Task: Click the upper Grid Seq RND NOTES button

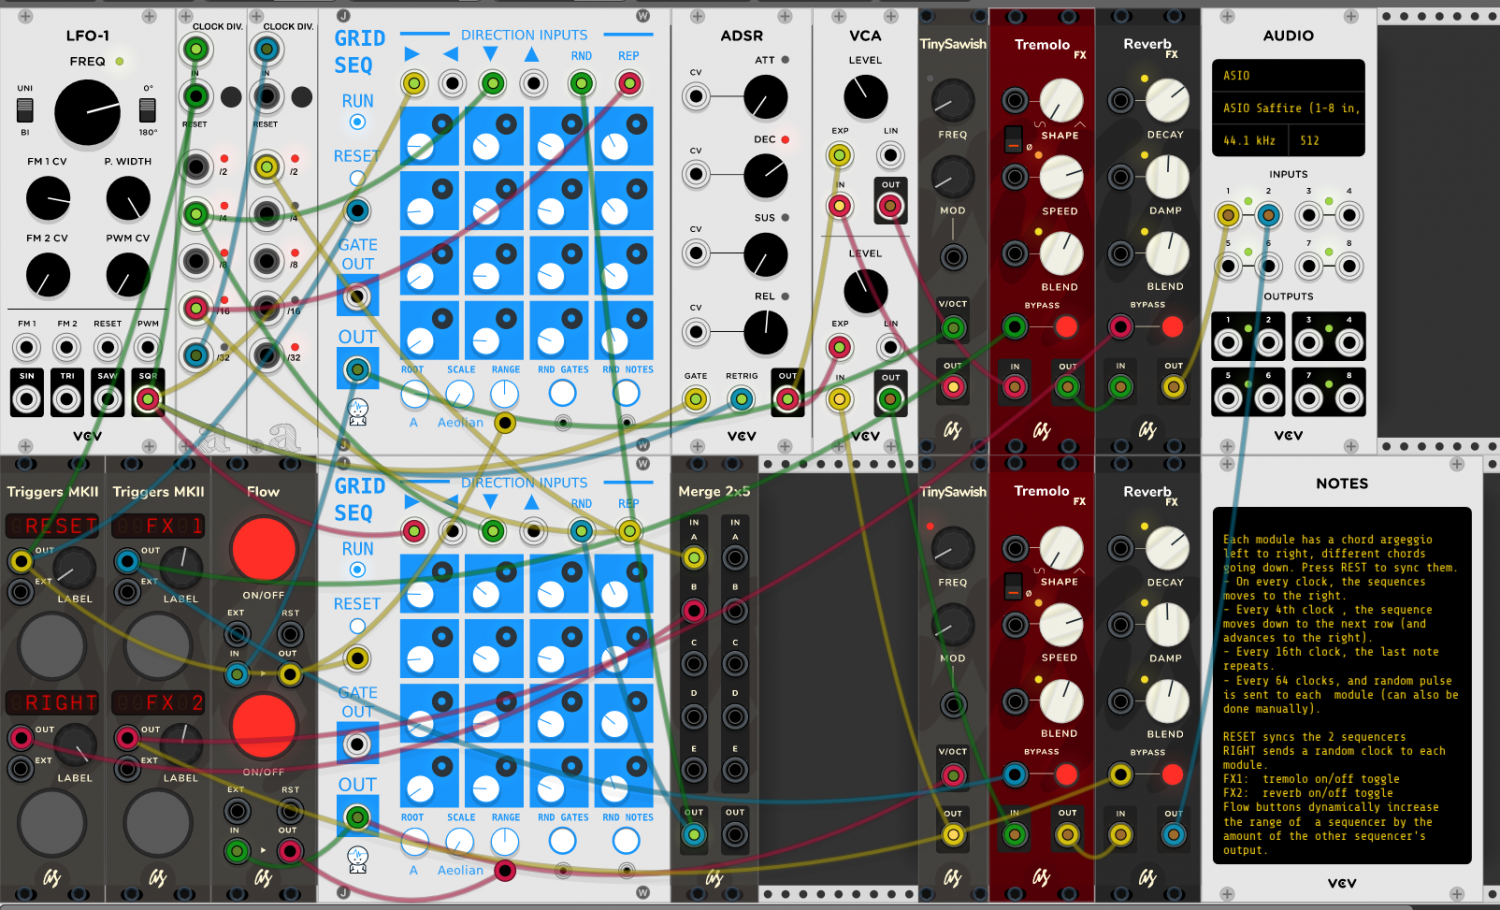Action: tap(626, 393)
